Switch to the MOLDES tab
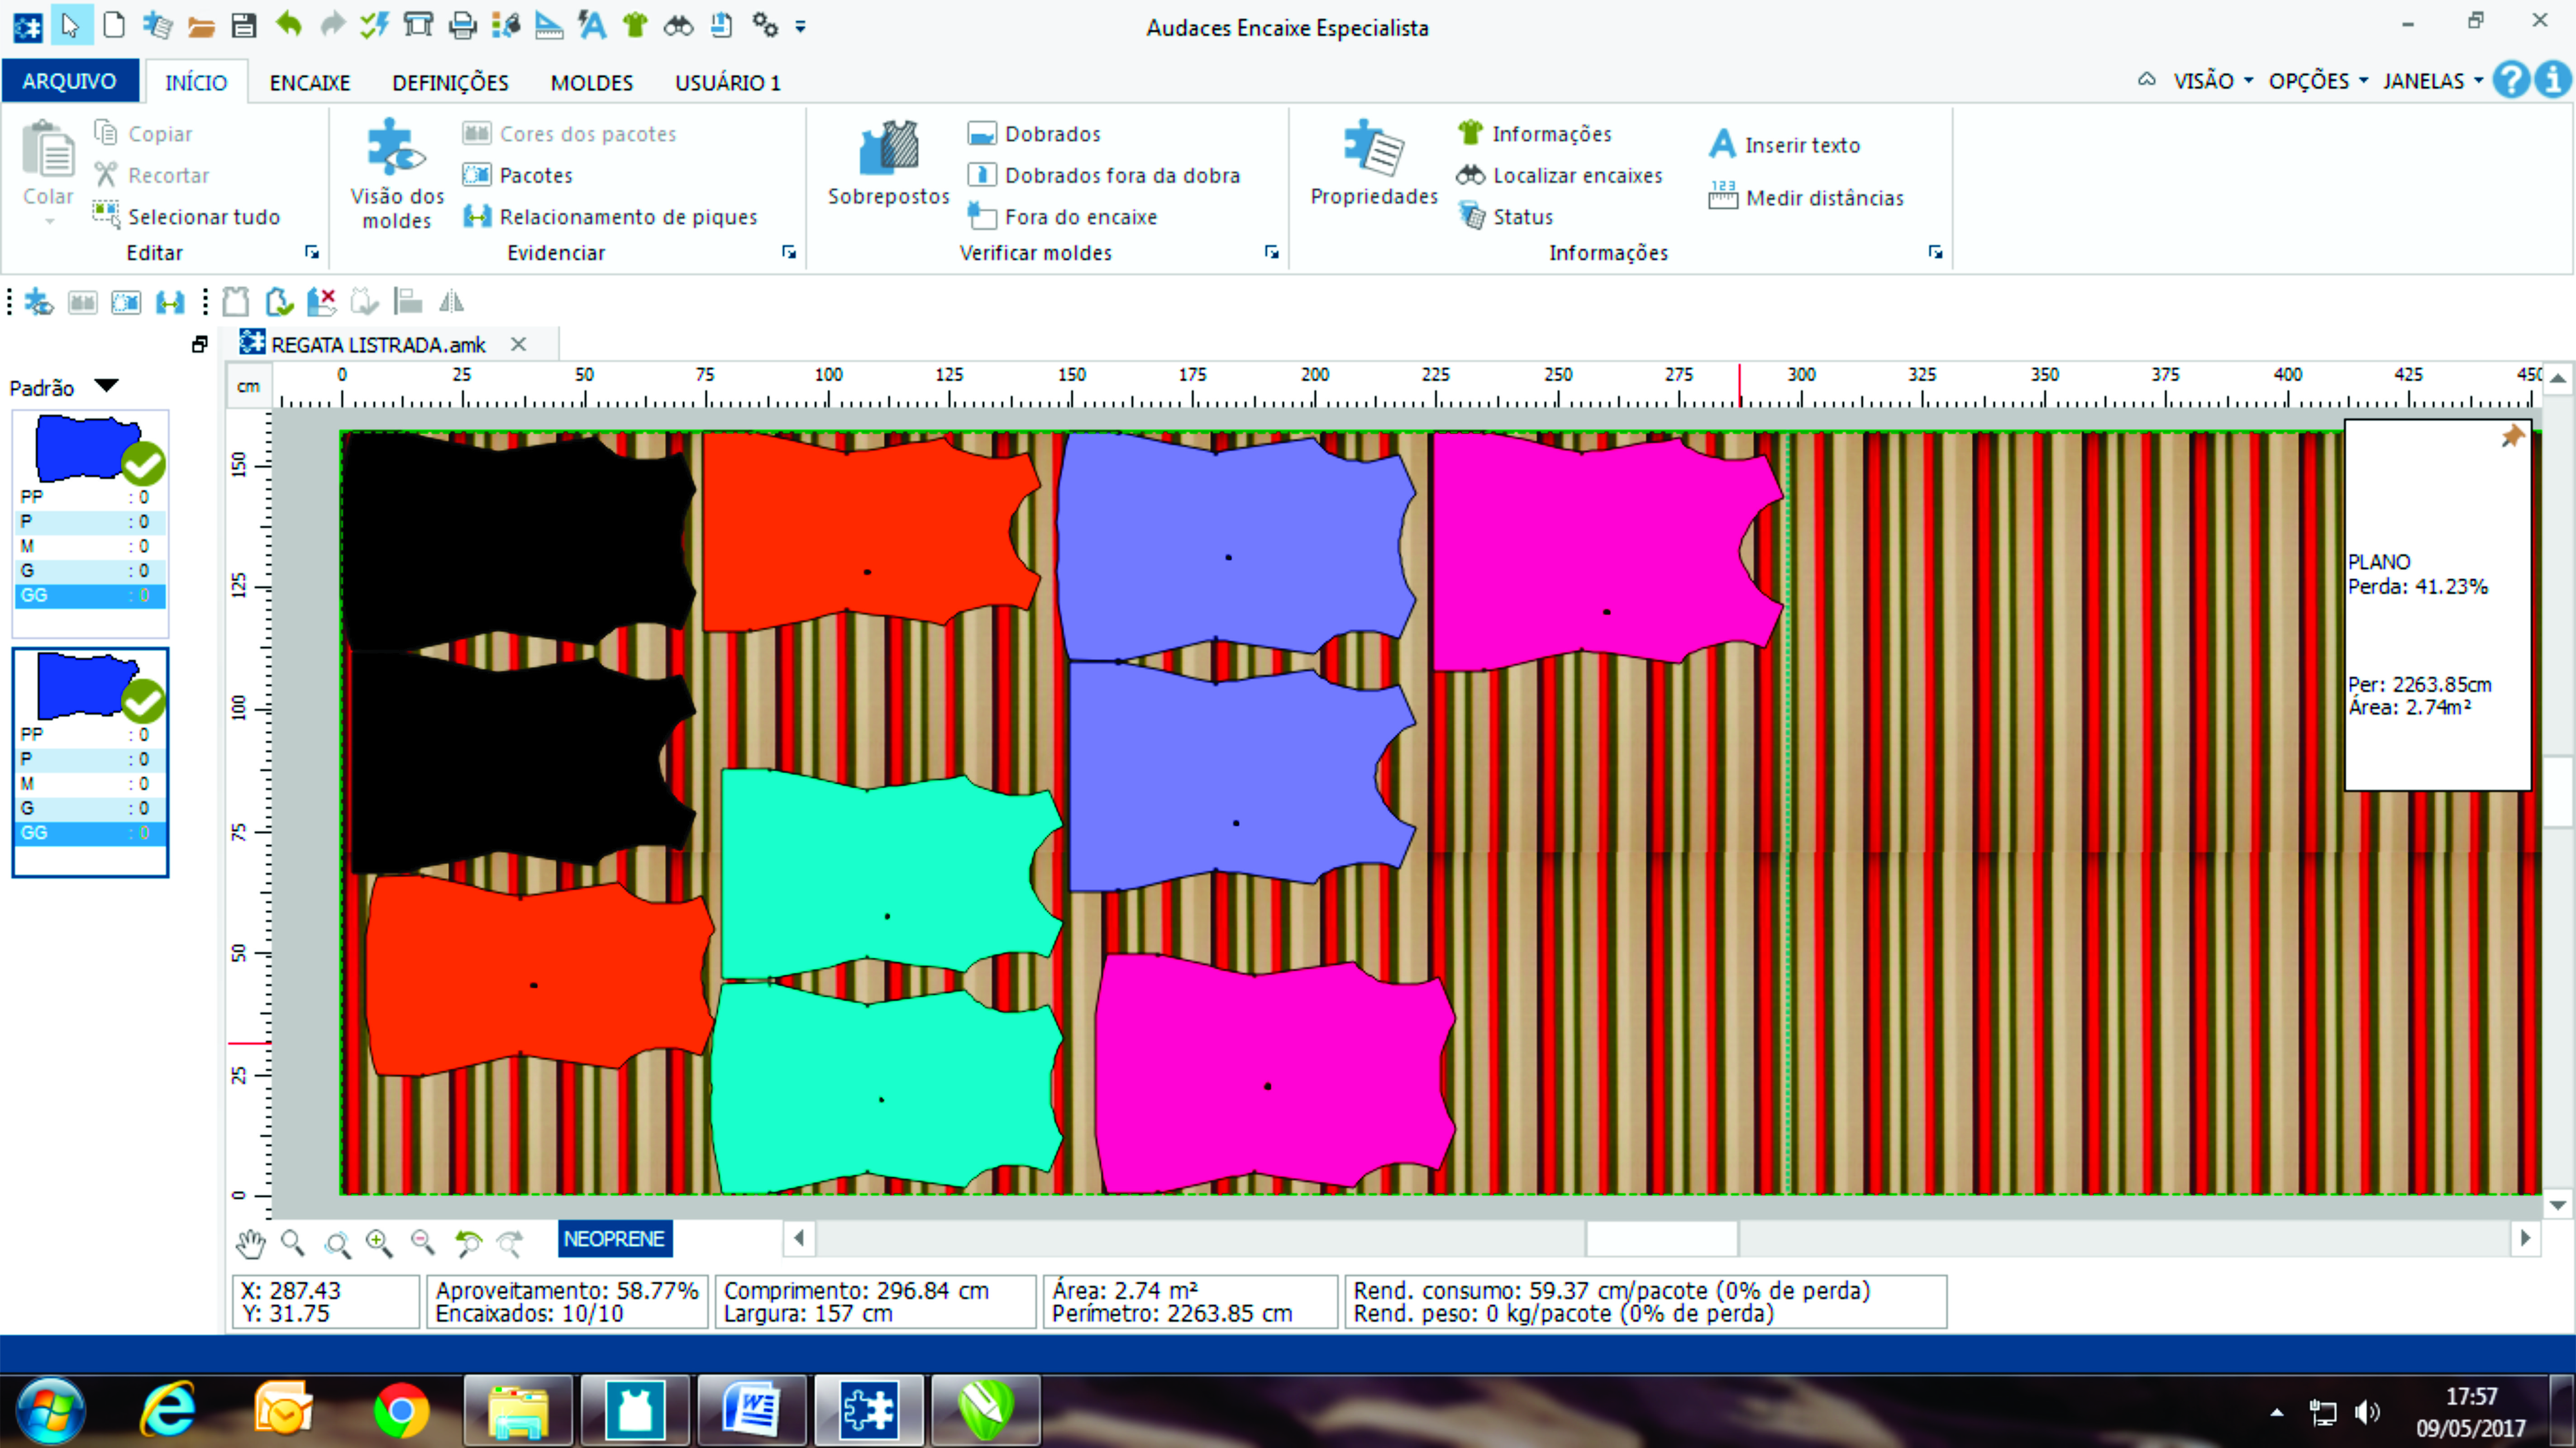The height and width of the screenshot is (1448, 2576). [592, 82]
